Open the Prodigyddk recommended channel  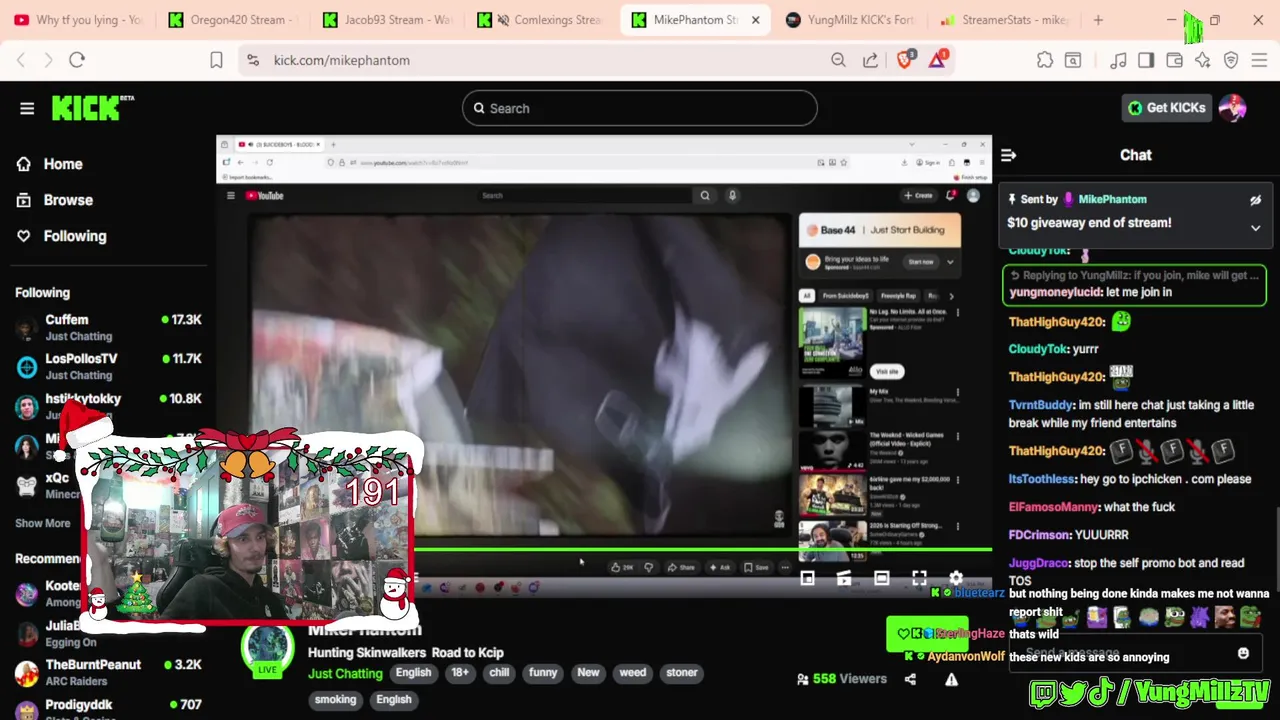click(x=108, y=708)
